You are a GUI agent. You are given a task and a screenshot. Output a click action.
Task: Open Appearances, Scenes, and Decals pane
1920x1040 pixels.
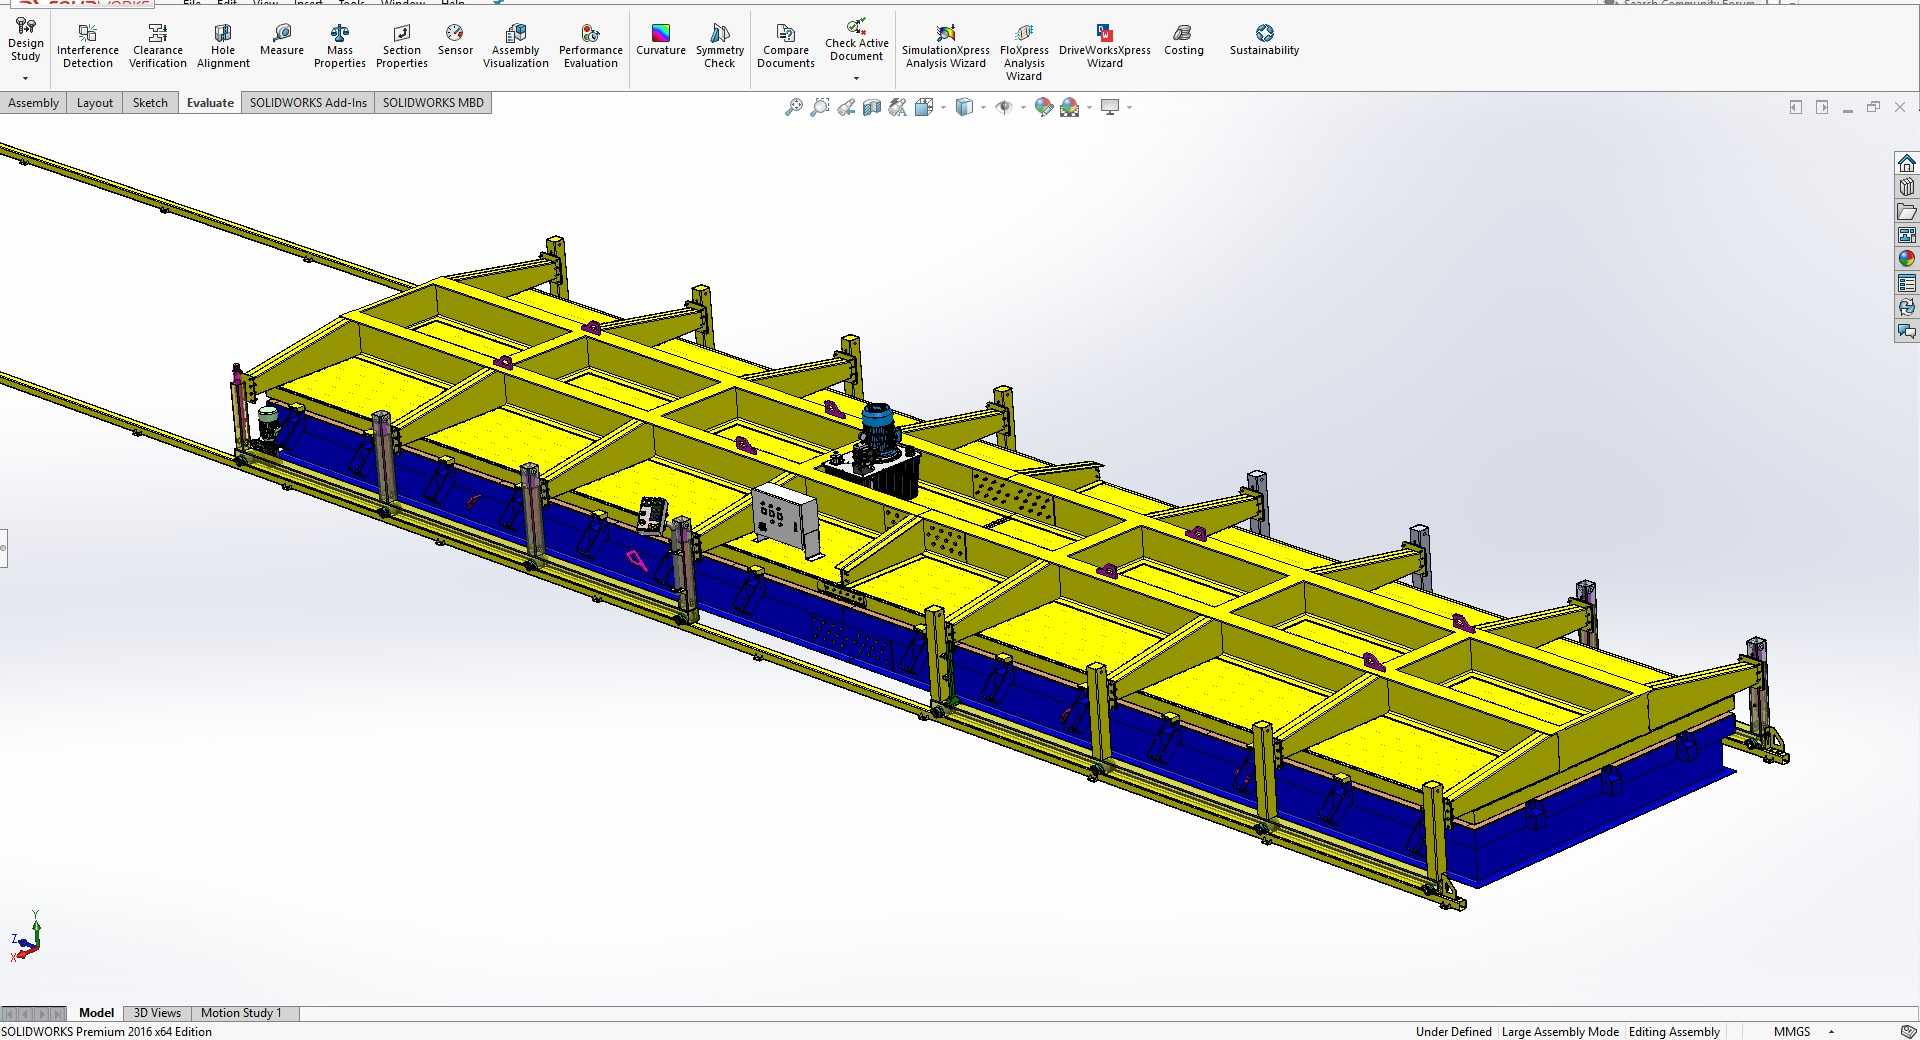(1907, 259)
